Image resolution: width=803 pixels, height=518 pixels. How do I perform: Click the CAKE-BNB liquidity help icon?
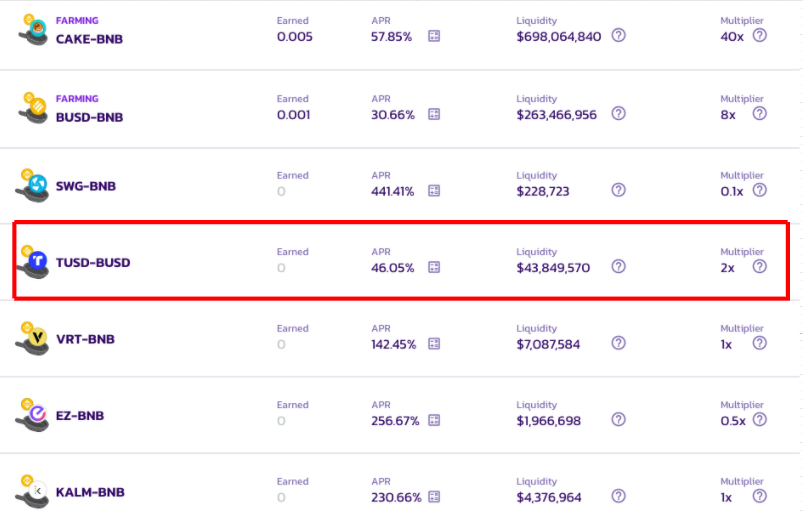(618, 36)
